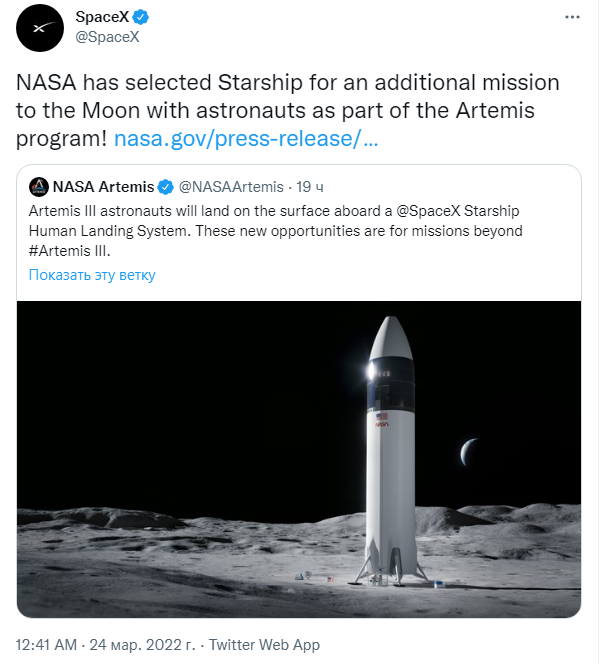The image size is (601, 664).
Task: Click the 'Twitter Web App' source label
Action: pos(266,645)
